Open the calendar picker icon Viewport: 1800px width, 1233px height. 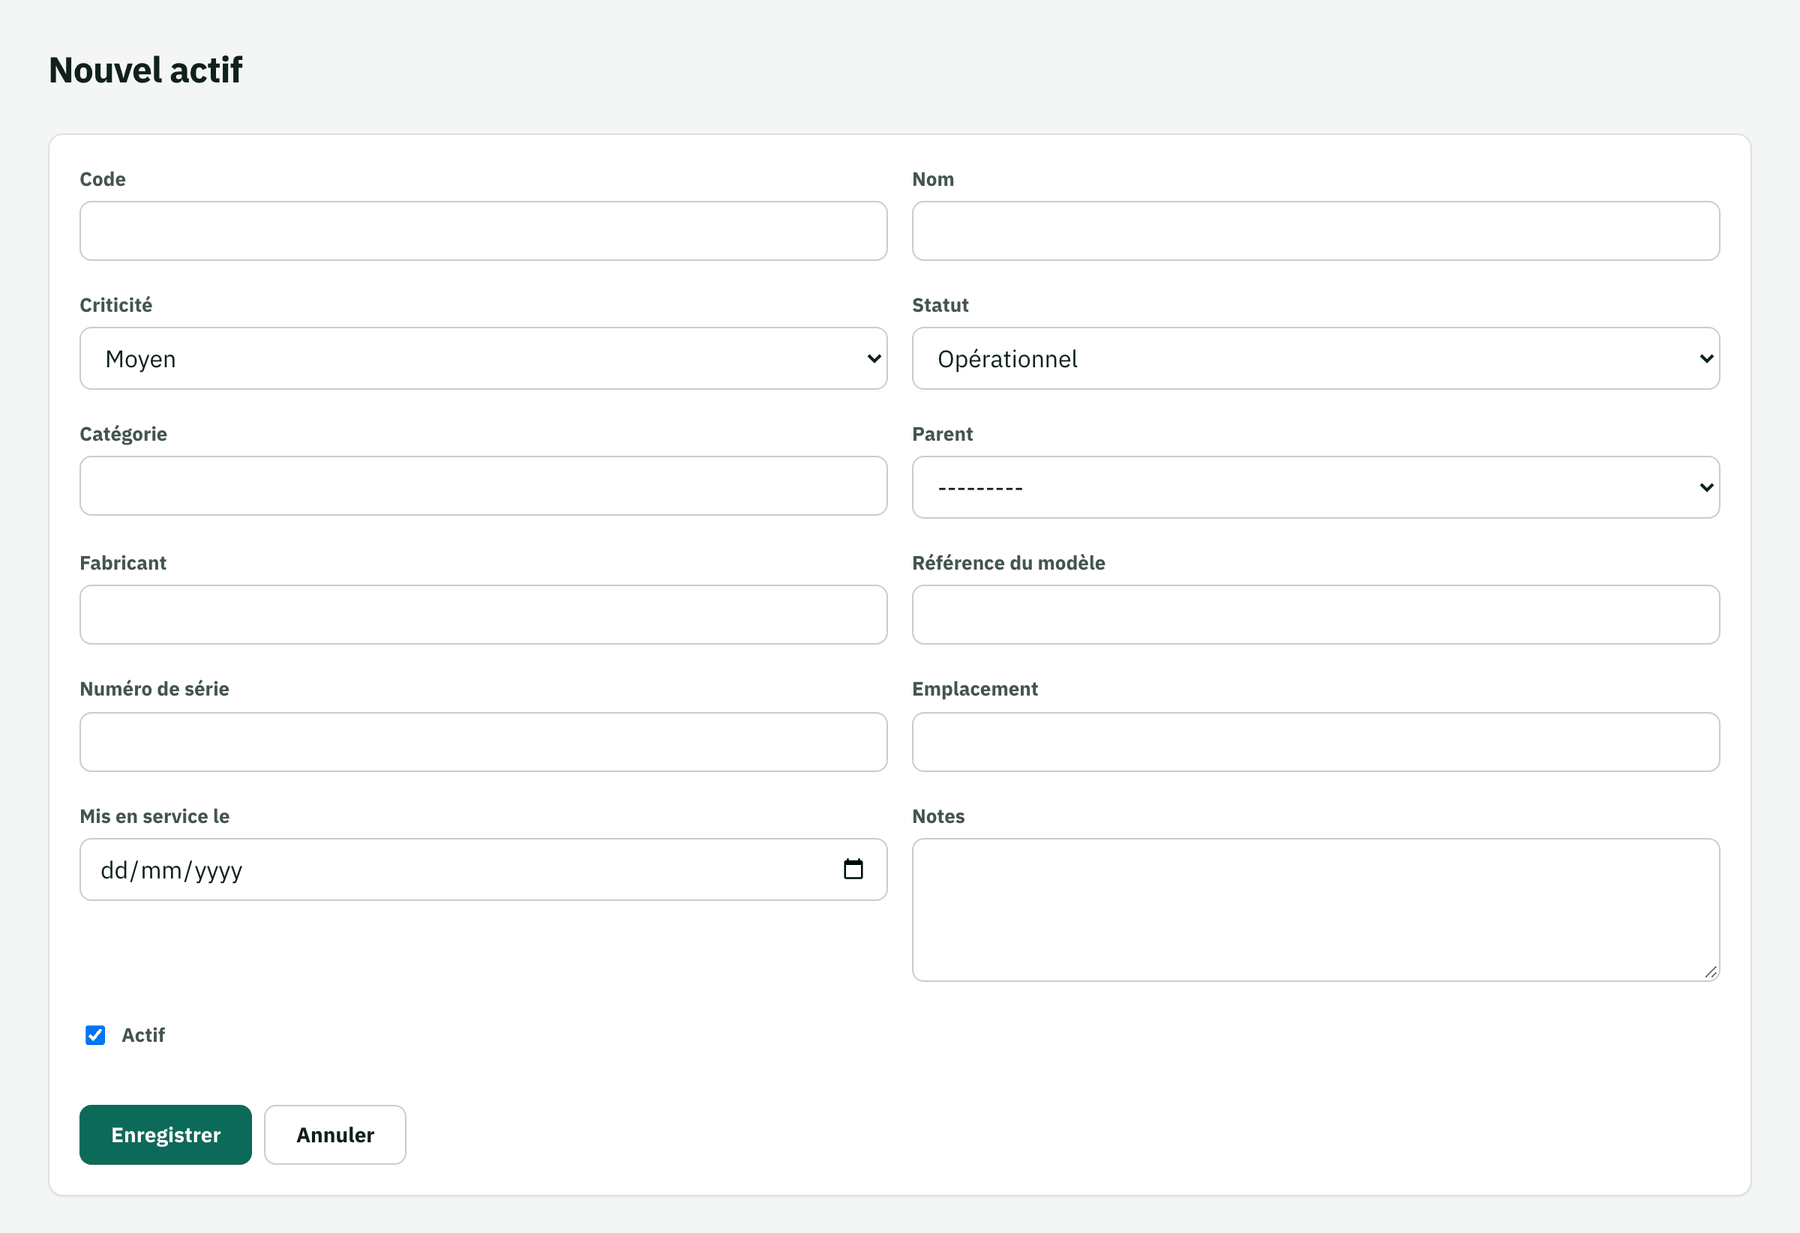tap(853, 869)
